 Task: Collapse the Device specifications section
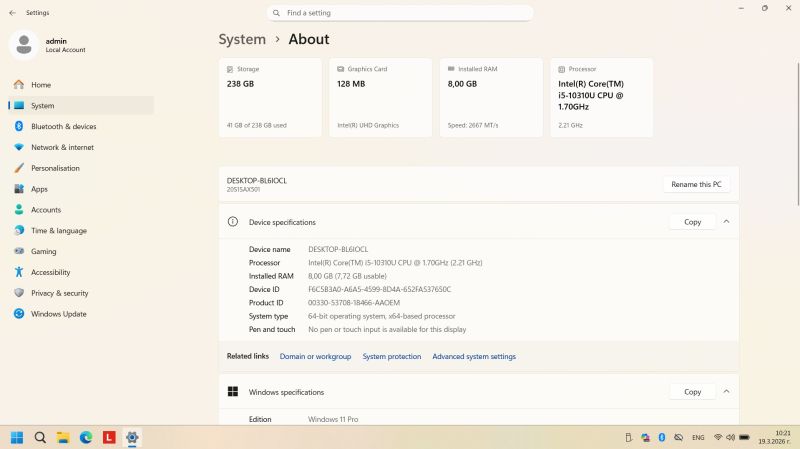point(726,222)
